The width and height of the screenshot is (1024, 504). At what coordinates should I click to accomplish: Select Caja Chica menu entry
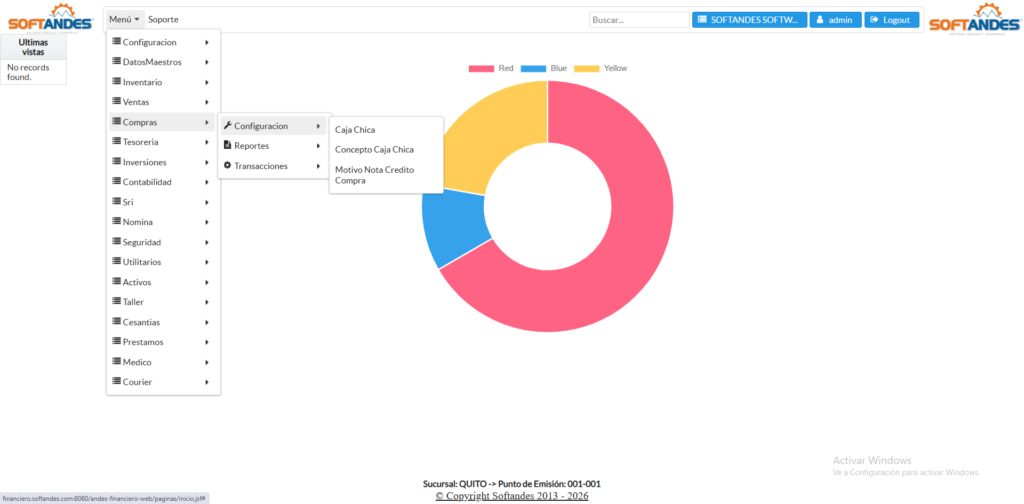click(x=355, y=130)
